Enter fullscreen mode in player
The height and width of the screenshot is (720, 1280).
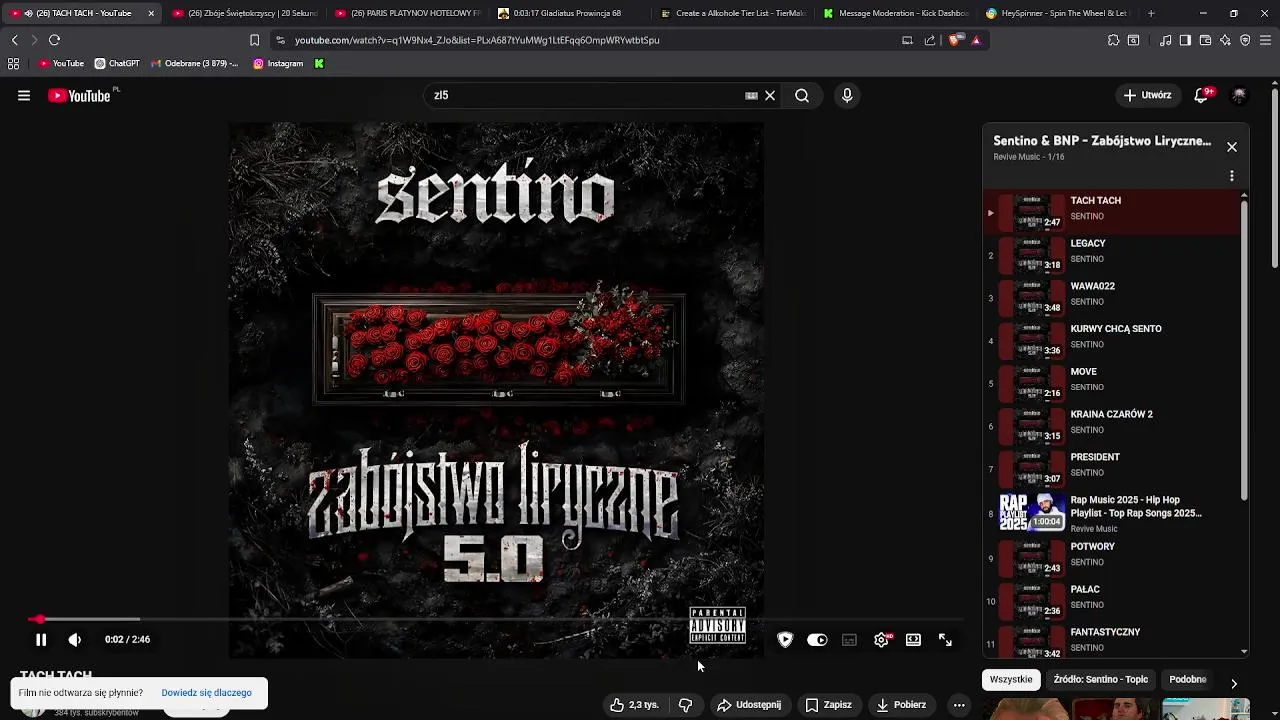[945, 640]
